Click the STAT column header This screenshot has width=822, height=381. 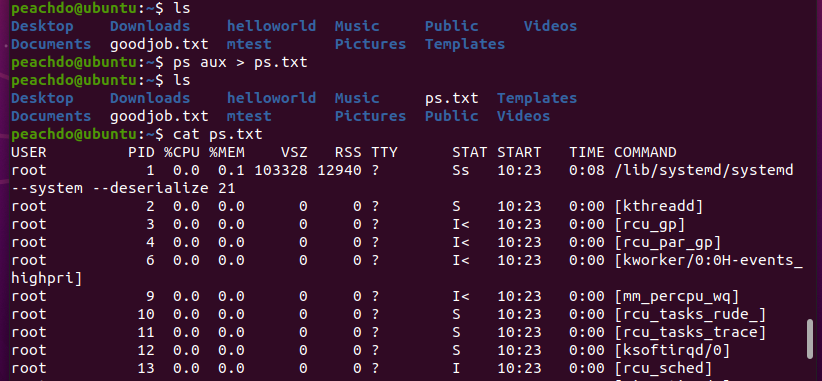pos(470,153)
